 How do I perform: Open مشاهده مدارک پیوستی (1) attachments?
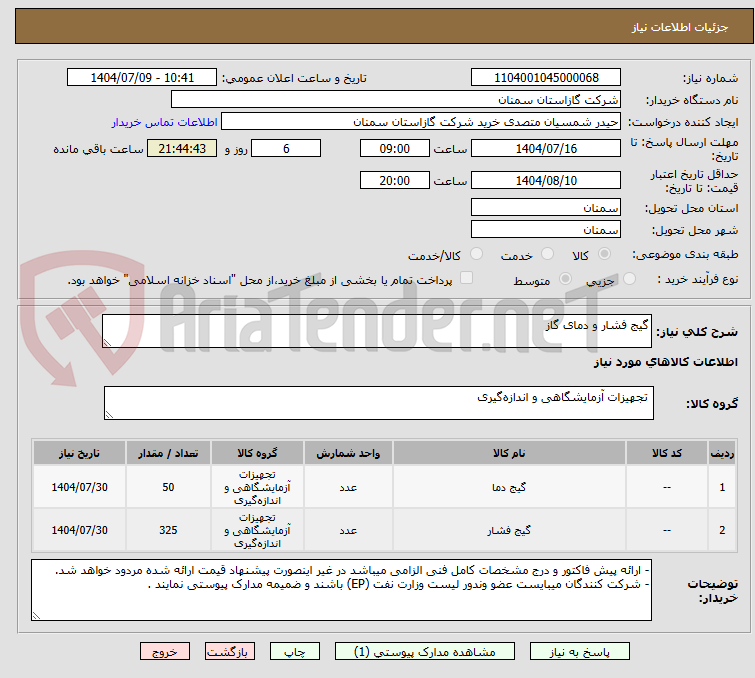click(x=425, y=652)
